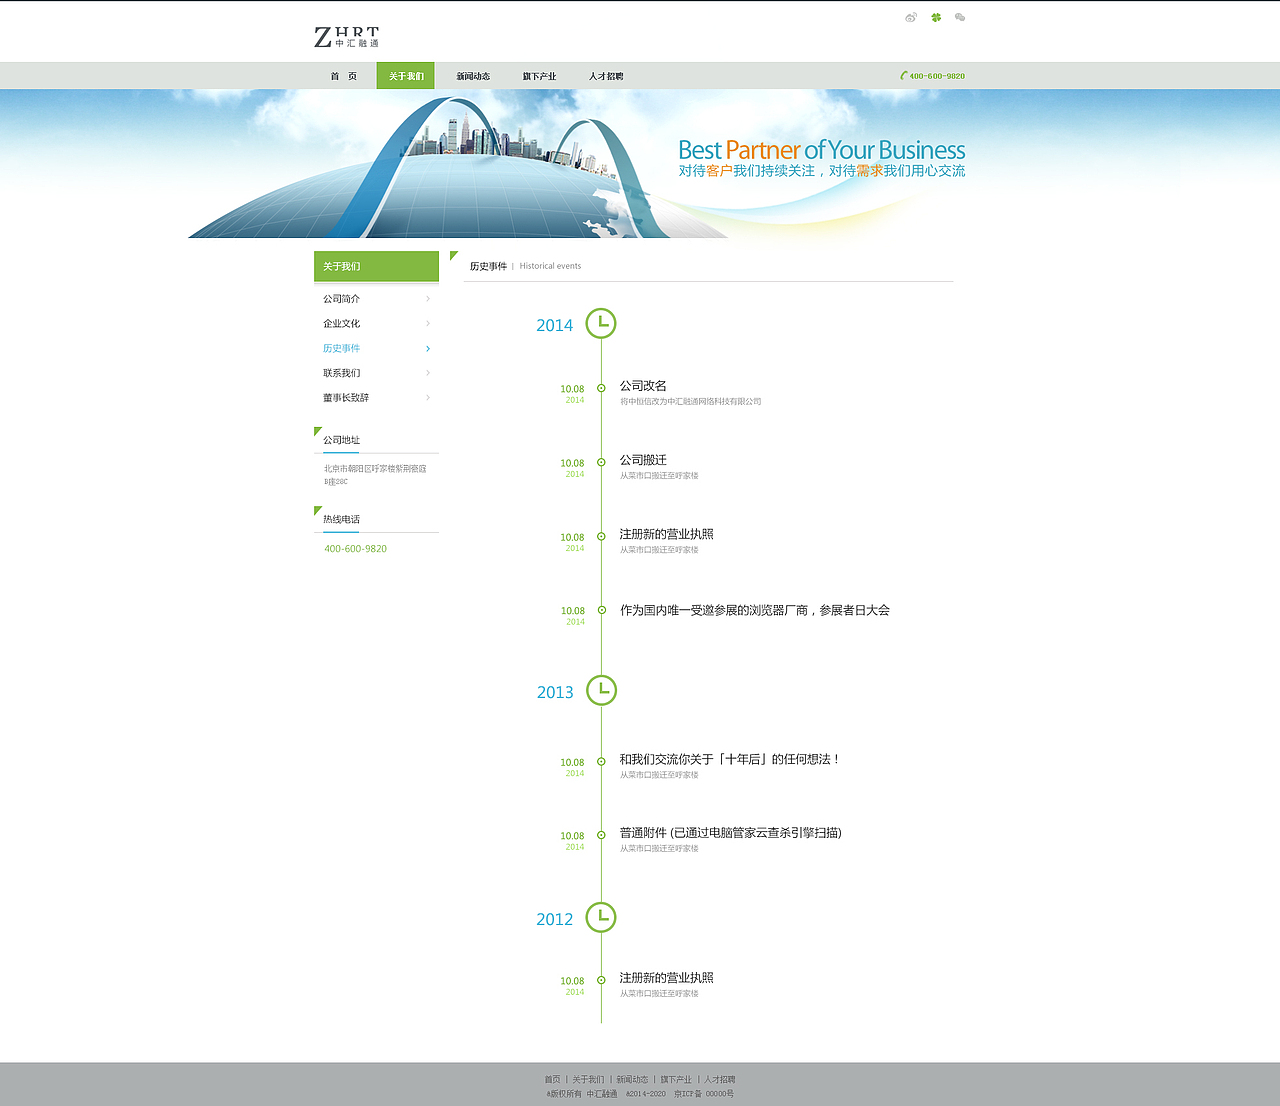Click the 2013 clock icon on timeline
The width and height of the screenshot is (1280, 1106).
[601, 690]
